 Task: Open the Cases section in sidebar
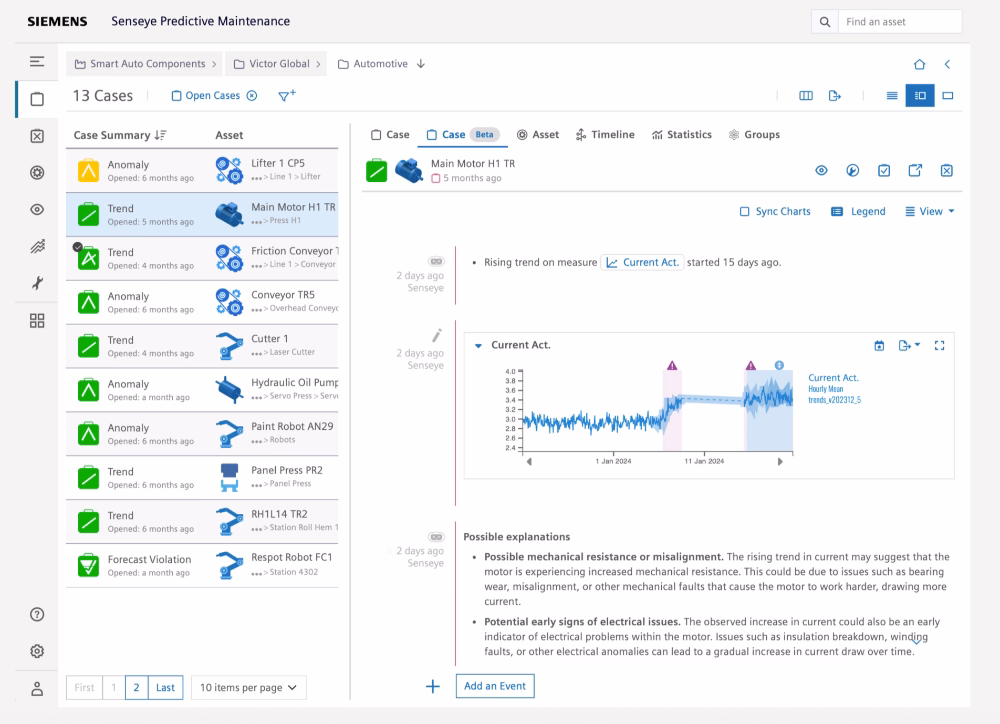coord(37,99)
